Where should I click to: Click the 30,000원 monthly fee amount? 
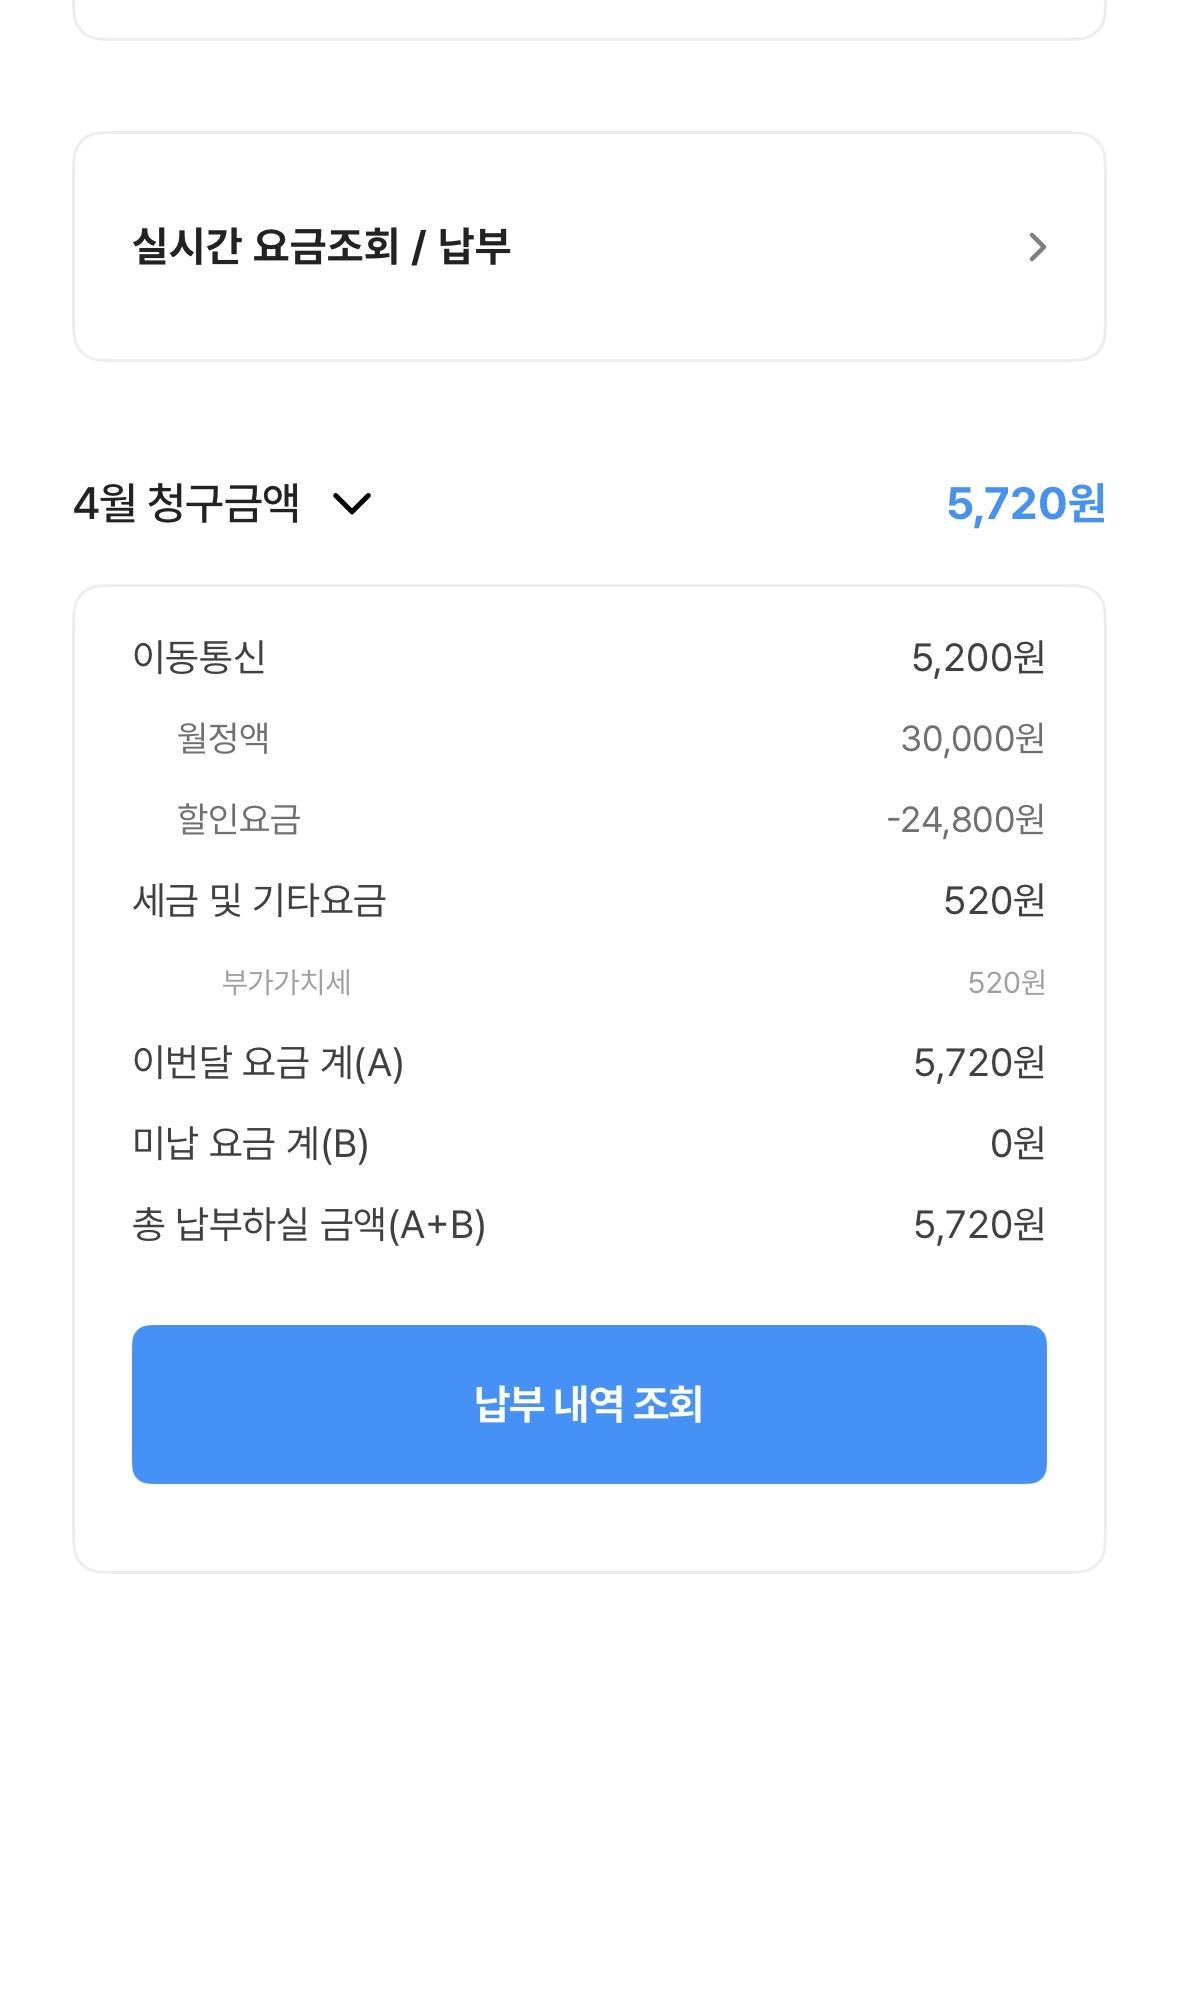coord(972,738)
